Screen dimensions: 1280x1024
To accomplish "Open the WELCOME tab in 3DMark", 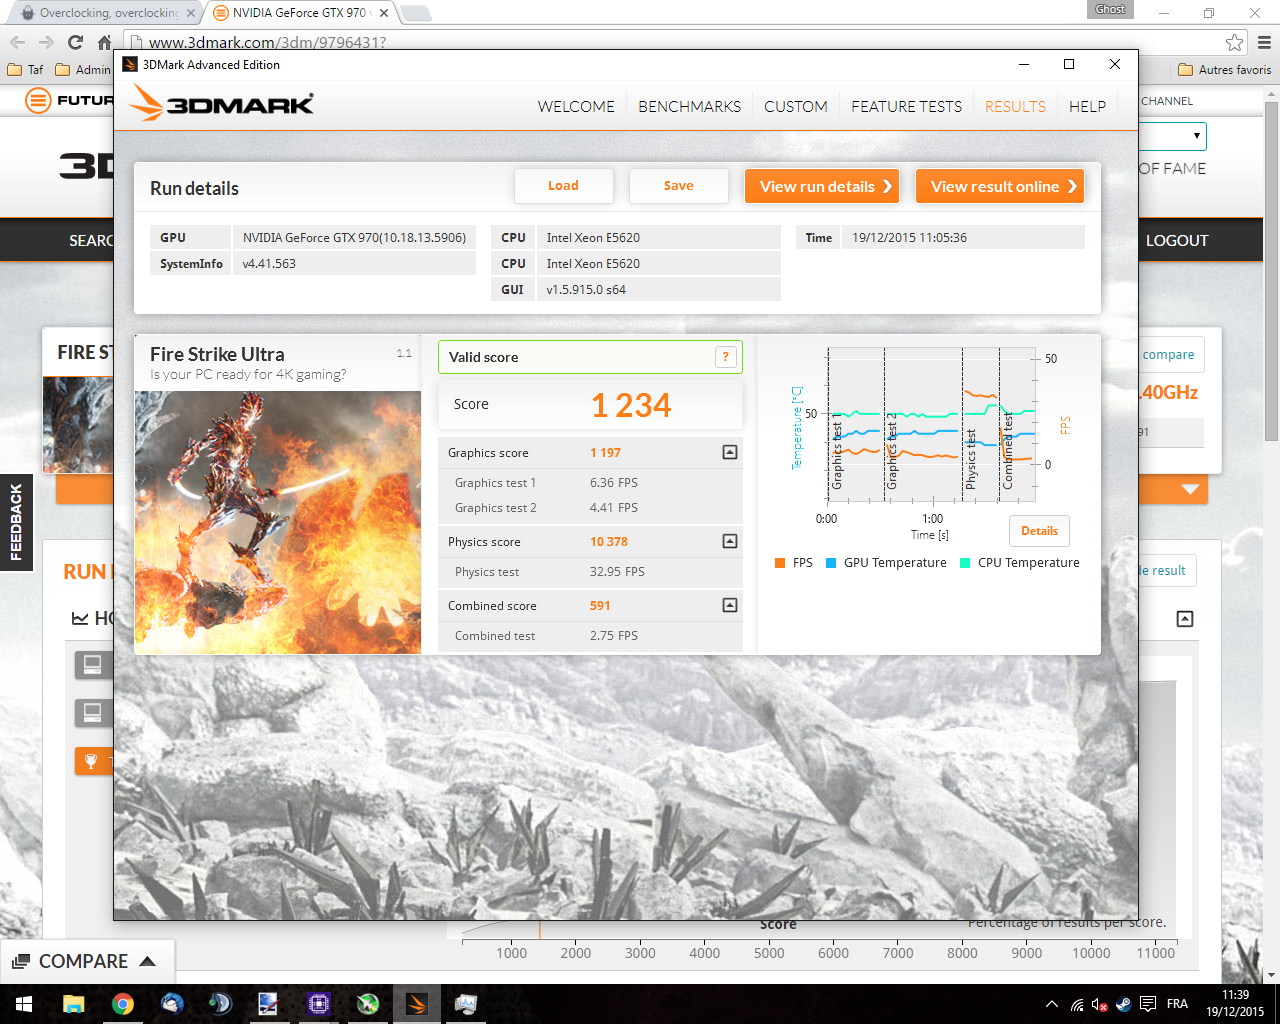I will coord(576,106).
